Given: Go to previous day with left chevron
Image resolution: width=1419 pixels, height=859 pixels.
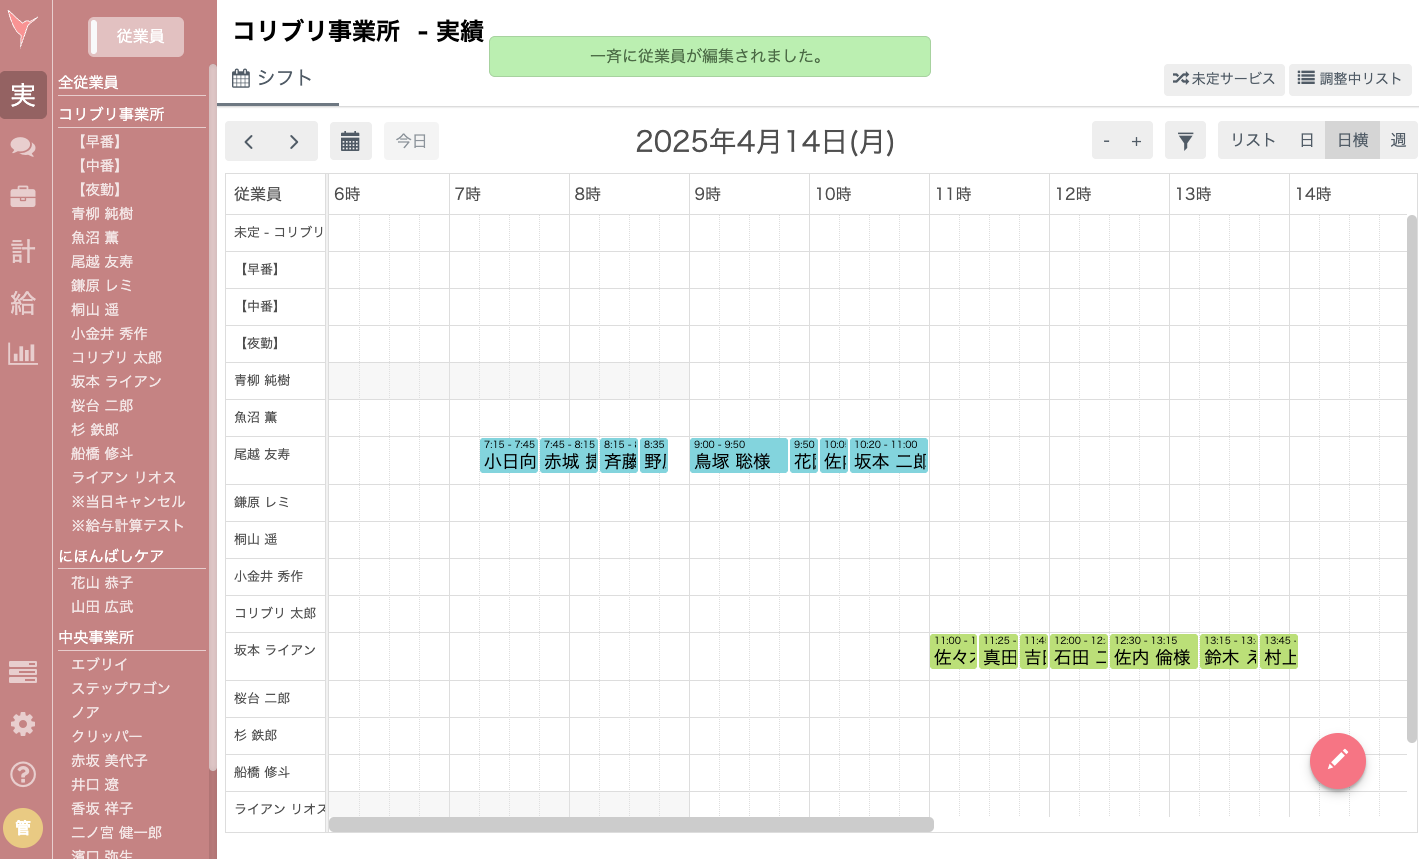Looking at the screenshot, I should coord(249,141).
